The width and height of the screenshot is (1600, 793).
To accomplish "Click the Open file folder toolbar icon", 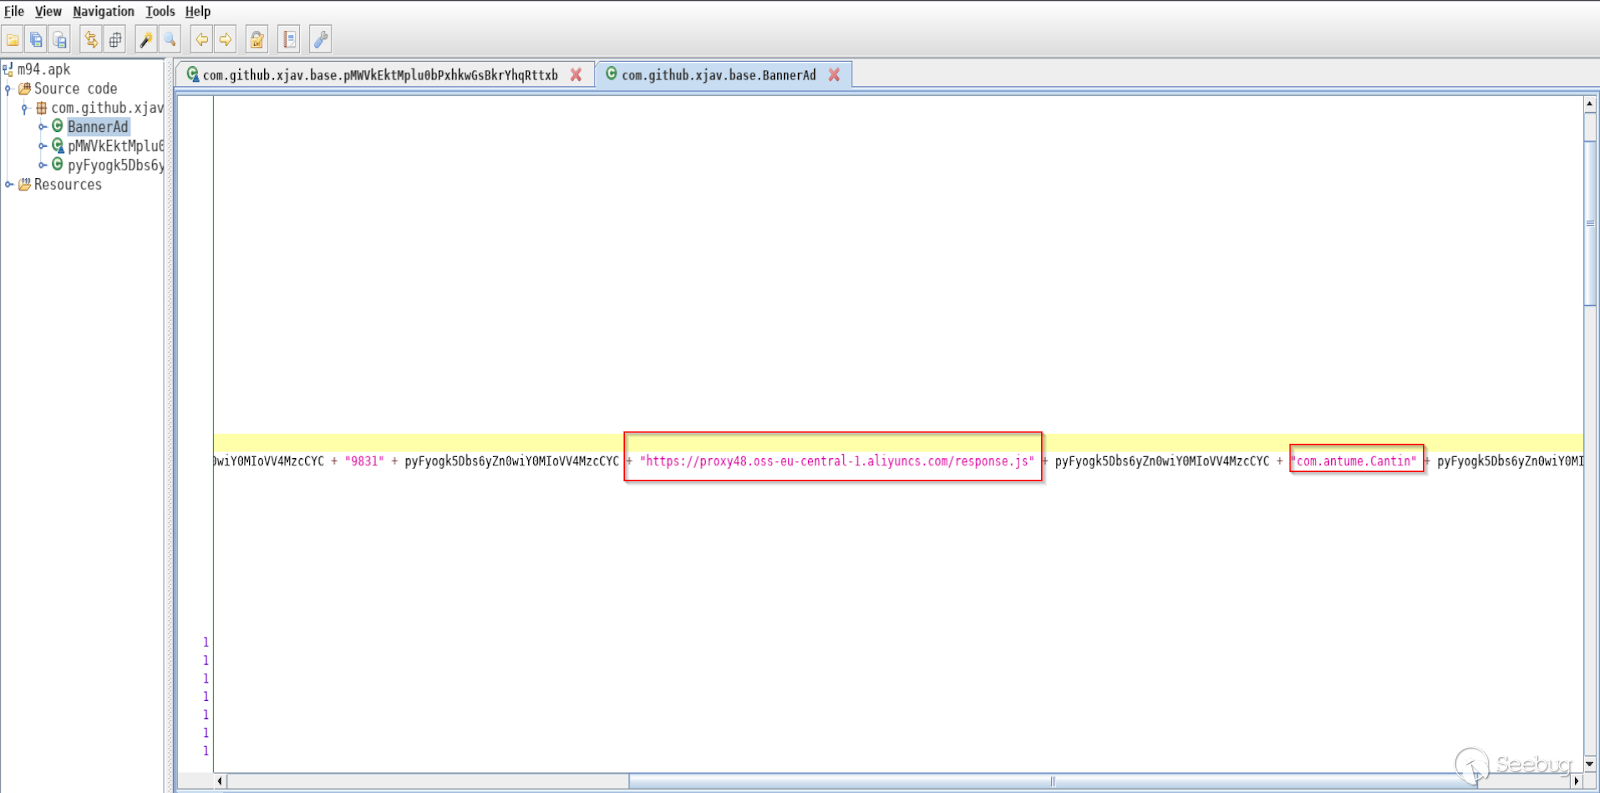I will point(13,40).
